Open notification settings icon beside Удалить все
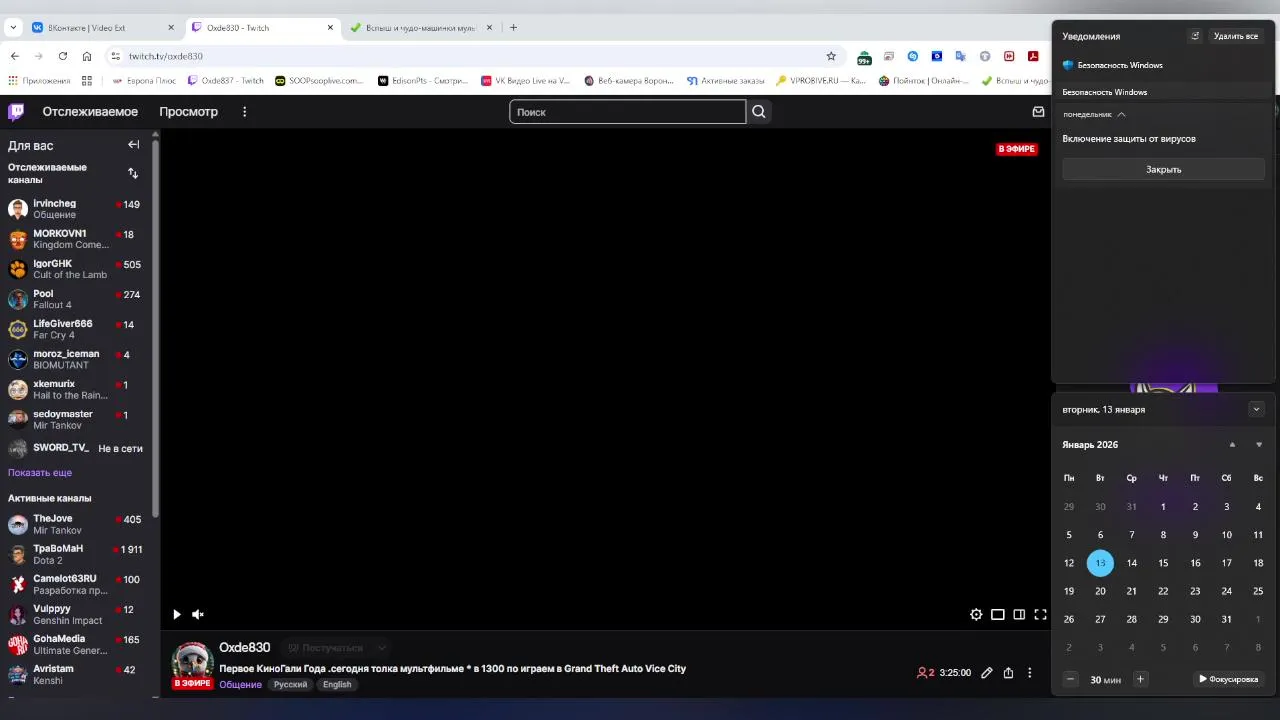The image size is (1280, 720). 1194,36
